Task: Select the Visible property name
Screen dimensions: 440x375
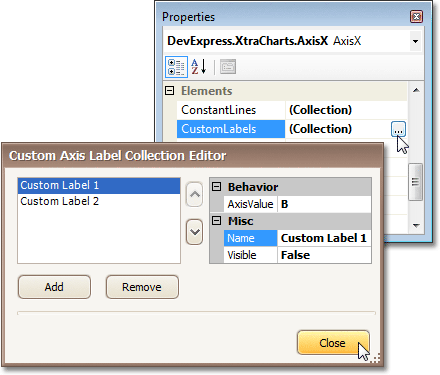Action: pos(250,255)
